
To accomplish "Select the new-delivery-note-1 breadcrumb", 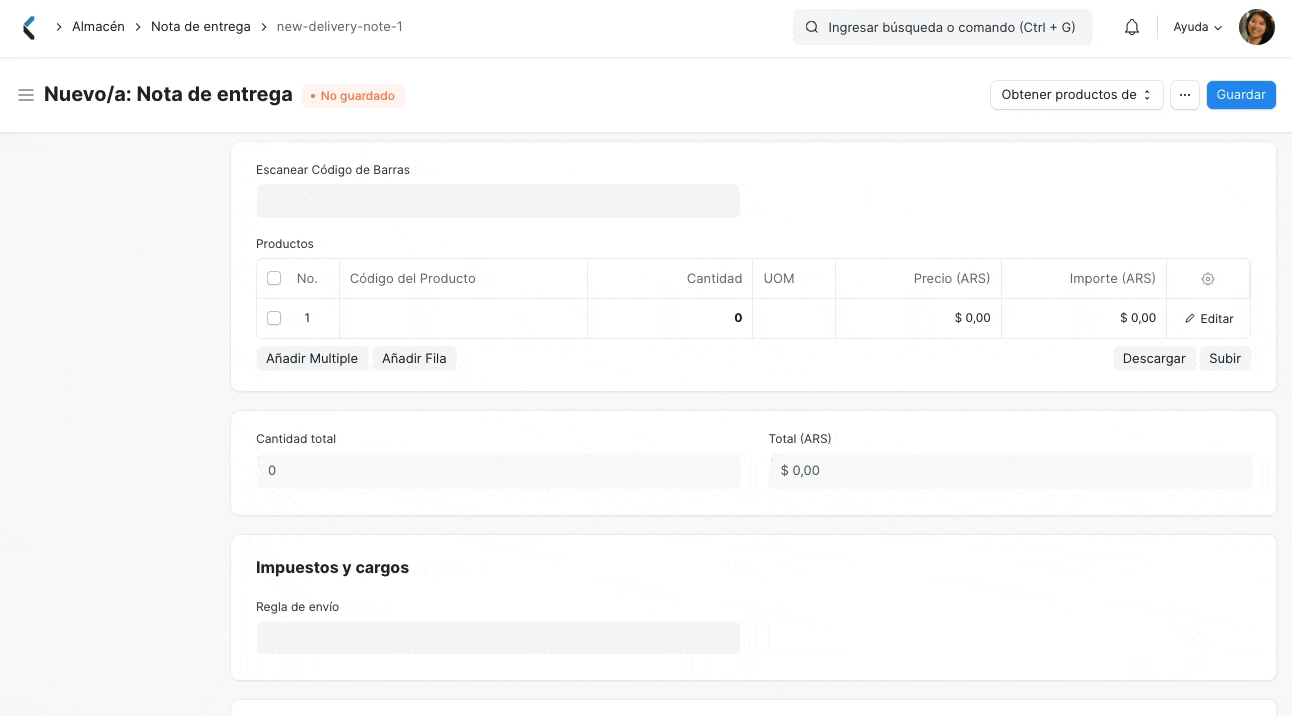I will [340, 27].
